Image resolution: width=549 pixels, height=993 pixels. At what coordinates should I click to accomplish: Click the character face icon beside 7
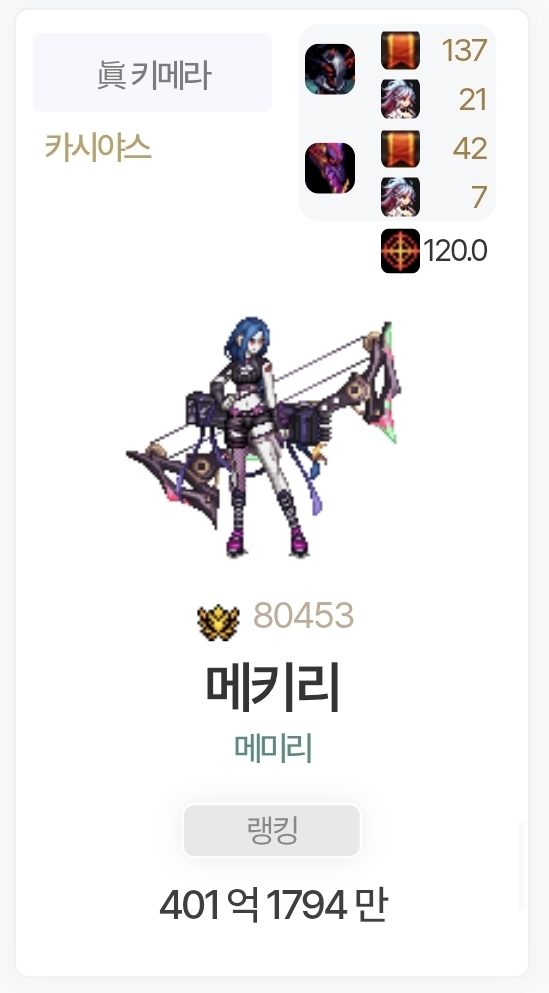[400, 197]
